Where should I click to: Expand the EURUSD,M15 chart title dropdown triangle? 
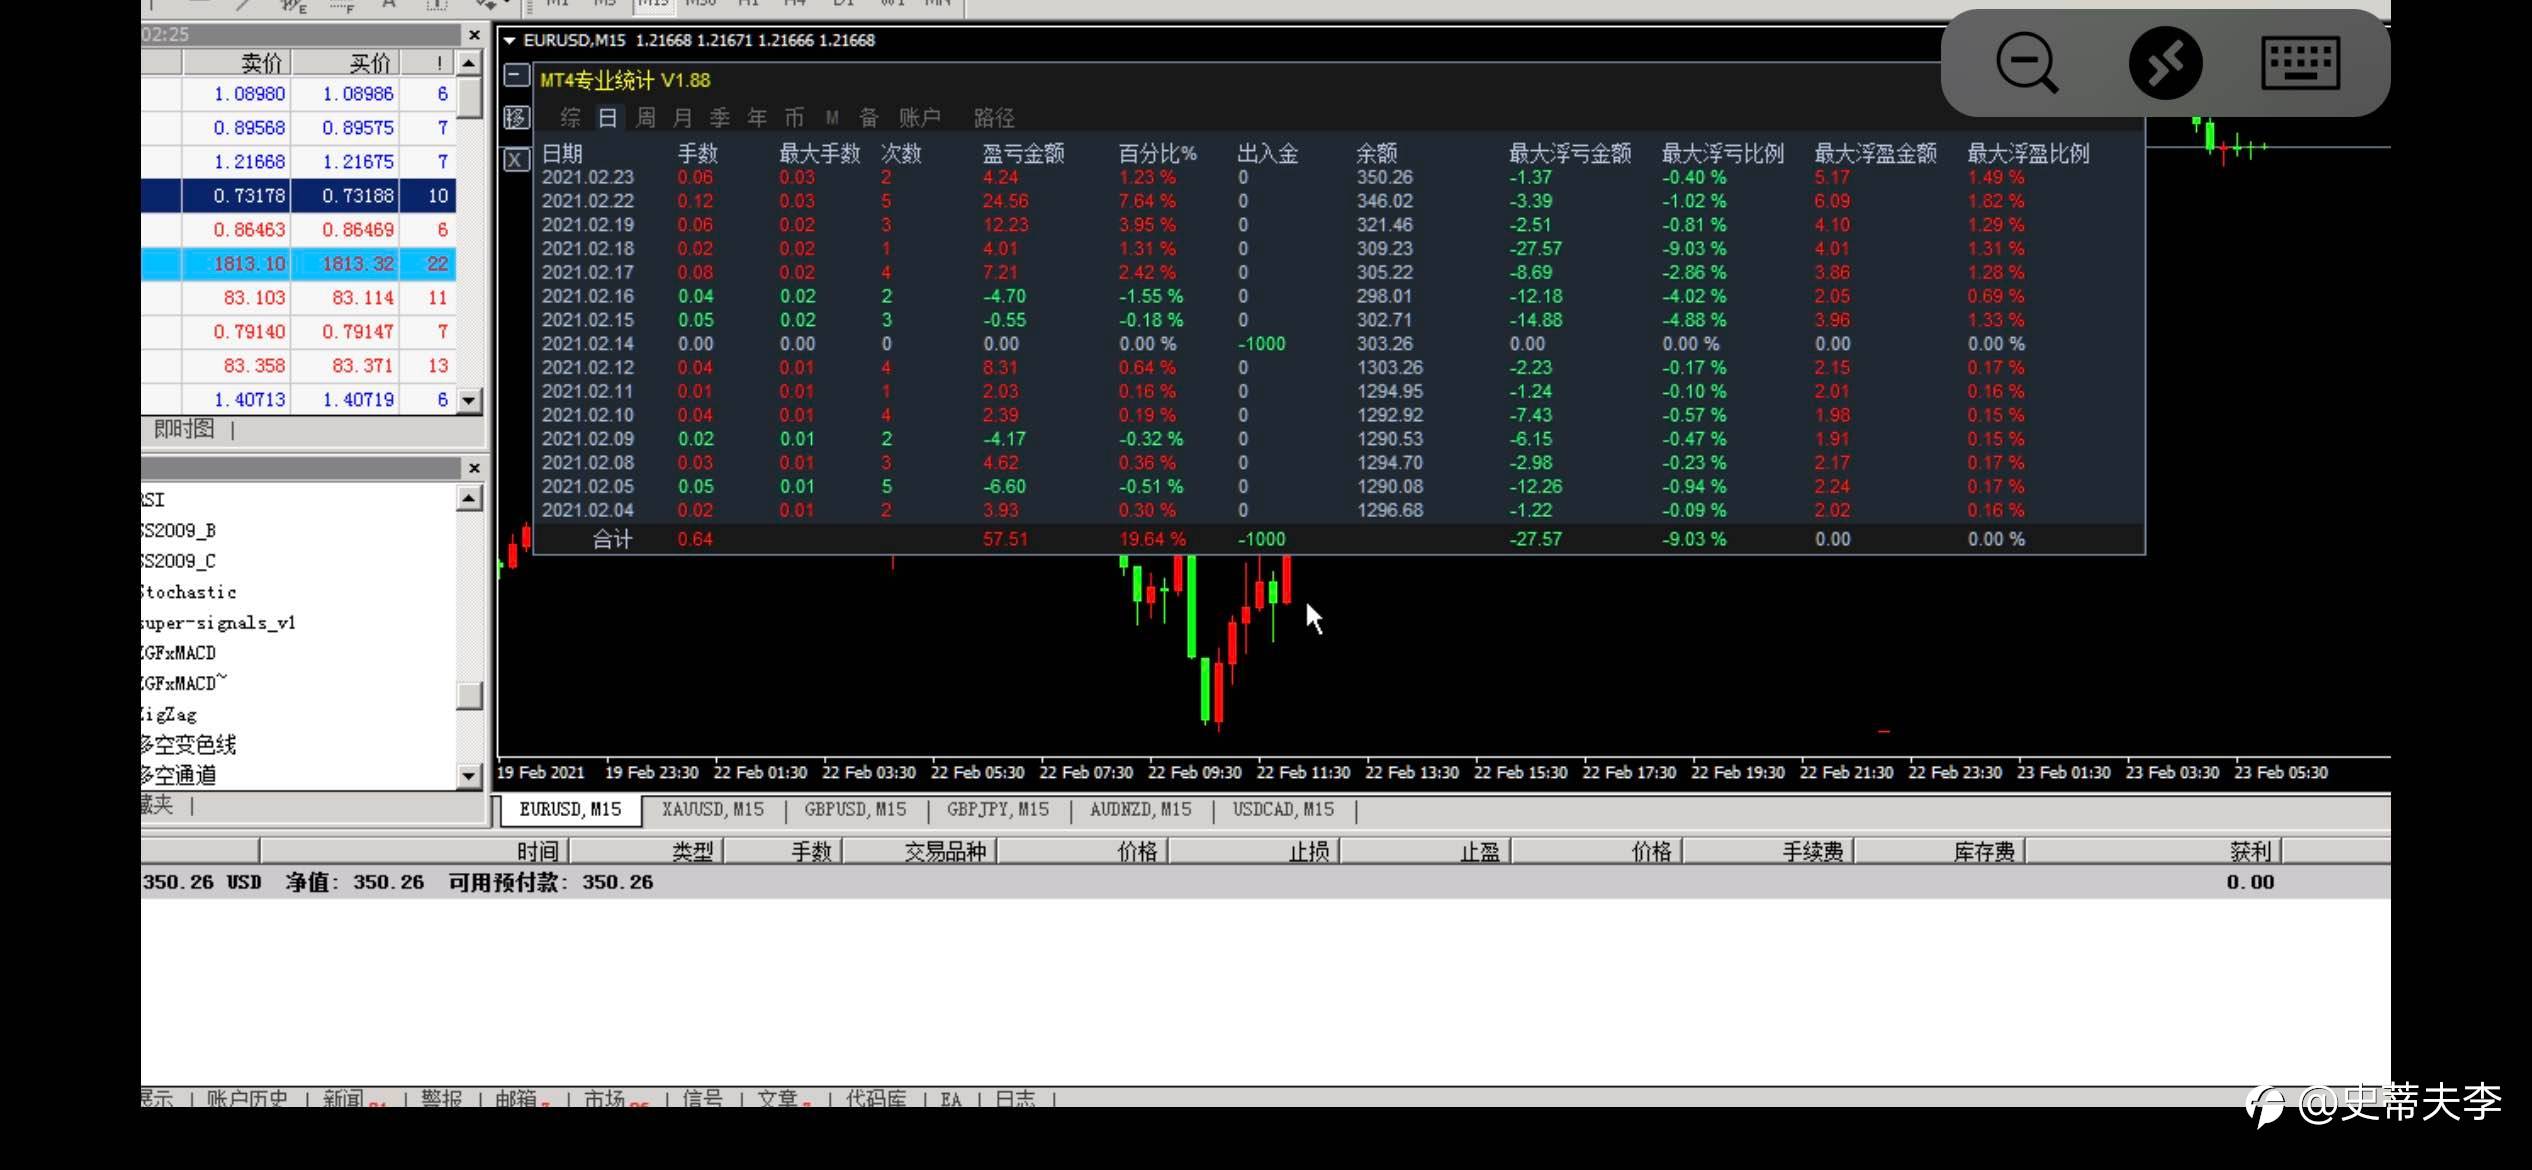click(x=510, y=41)
